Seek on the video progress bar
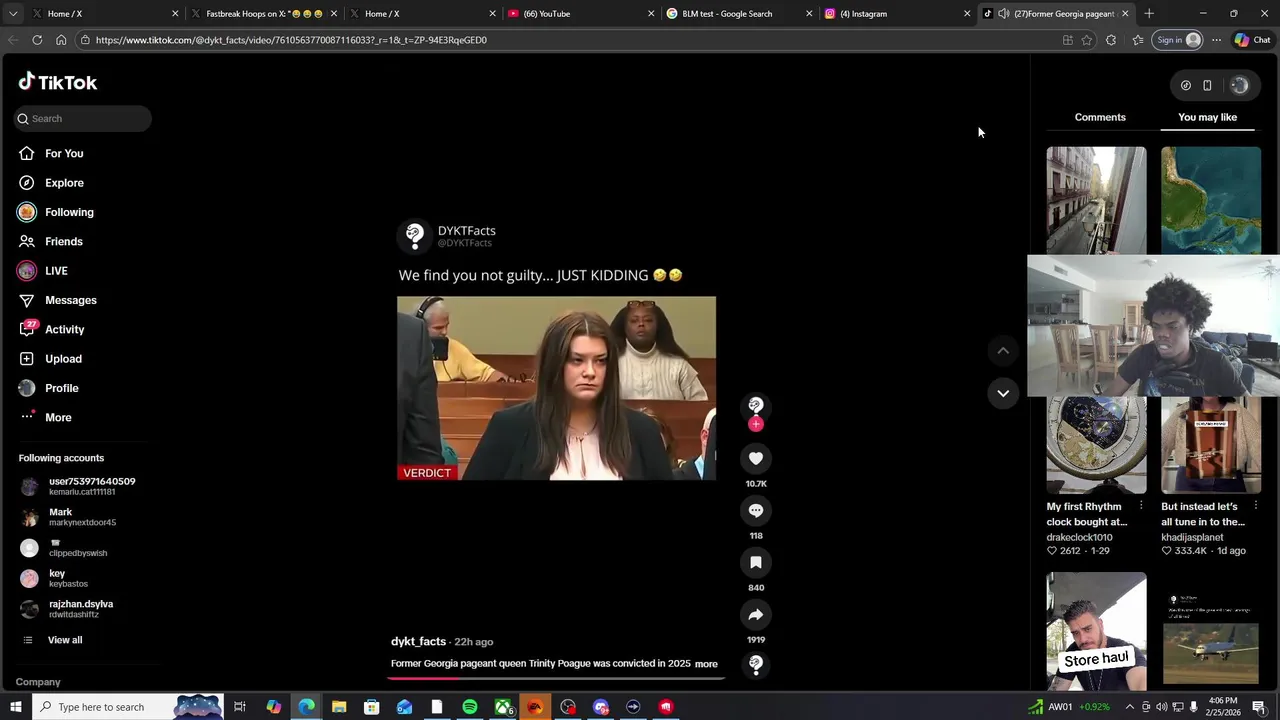 [556, 678]
